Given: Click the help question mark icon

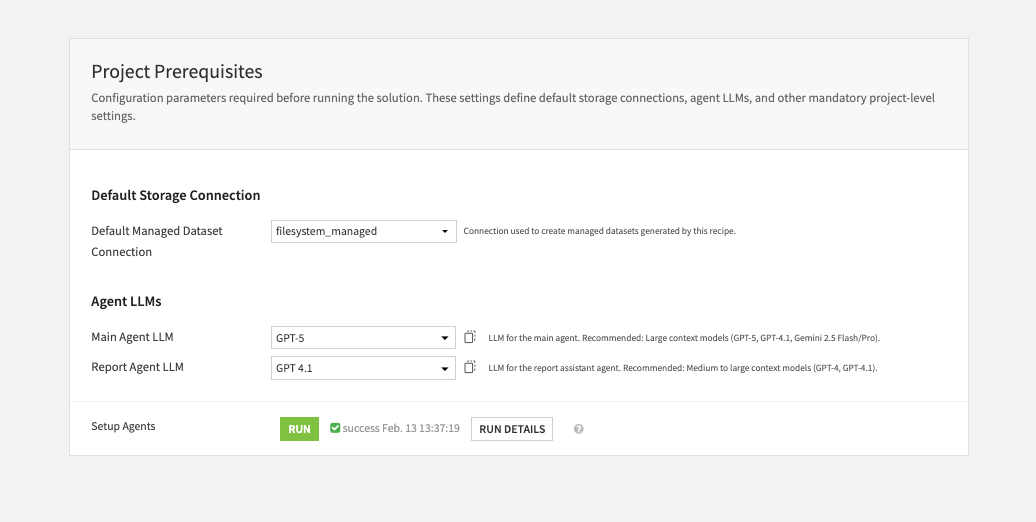Looking at the screenshot, I should (x=579, y=429).
